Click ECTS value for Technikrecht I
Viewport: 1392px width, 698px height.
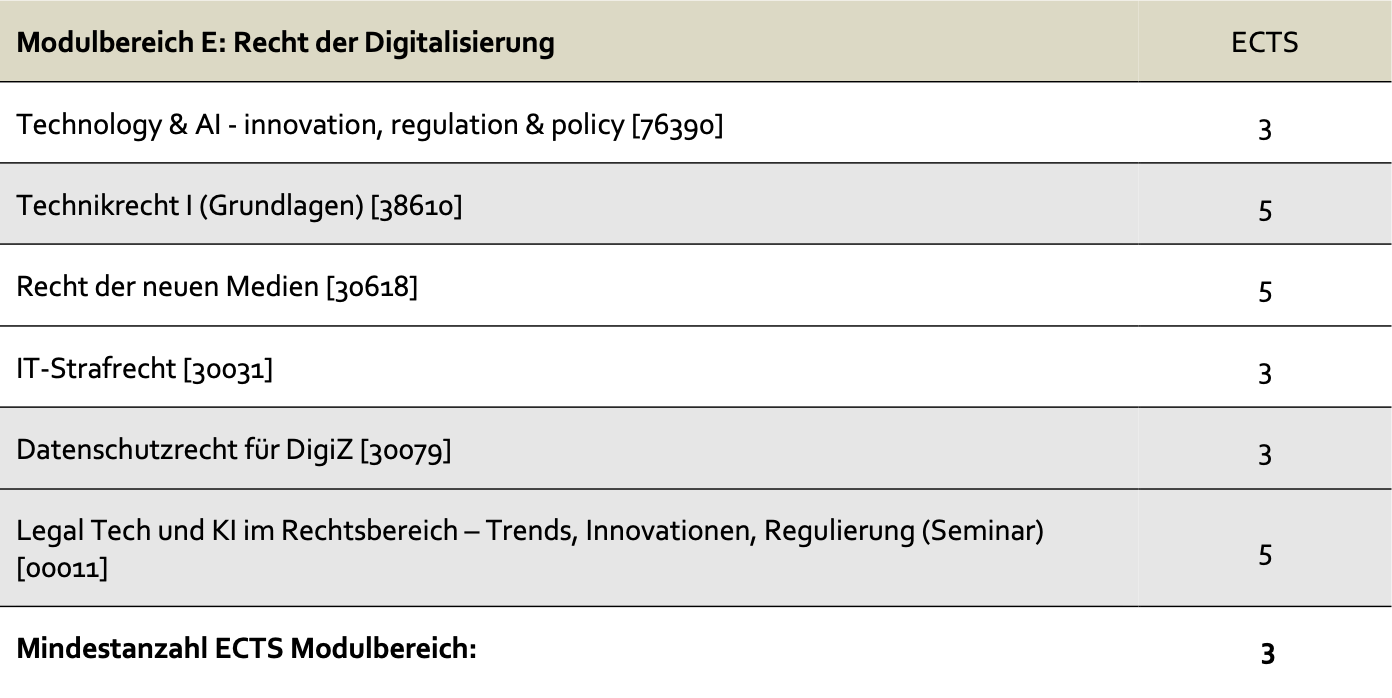(x=1265, y=210)
